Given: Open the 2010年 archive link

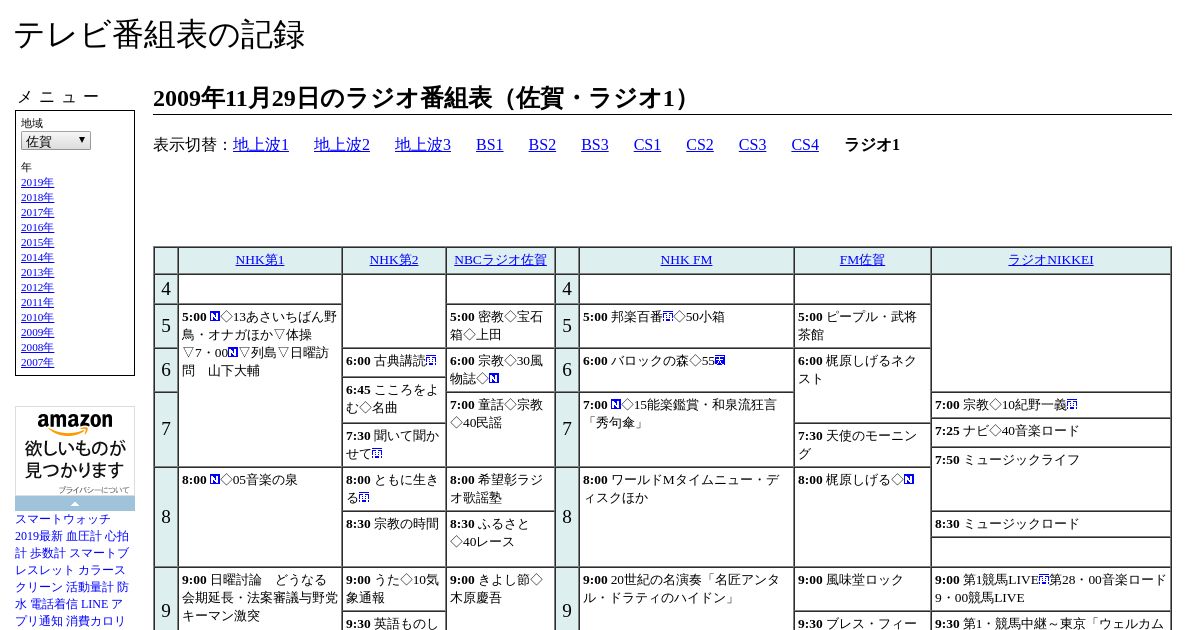Looking at the screenshot, I should [x=37, y=317].
